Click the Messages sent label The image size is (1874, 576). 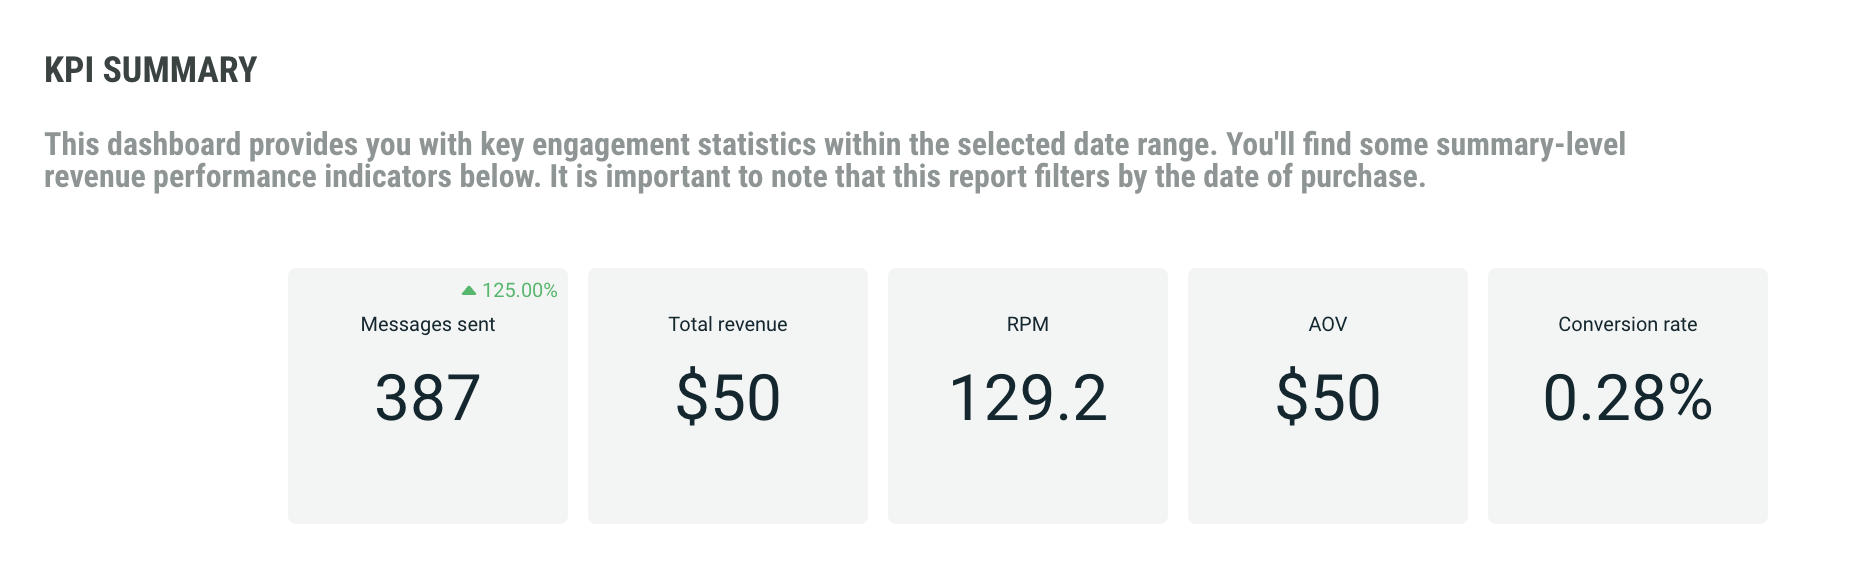[x=428, y=324]
